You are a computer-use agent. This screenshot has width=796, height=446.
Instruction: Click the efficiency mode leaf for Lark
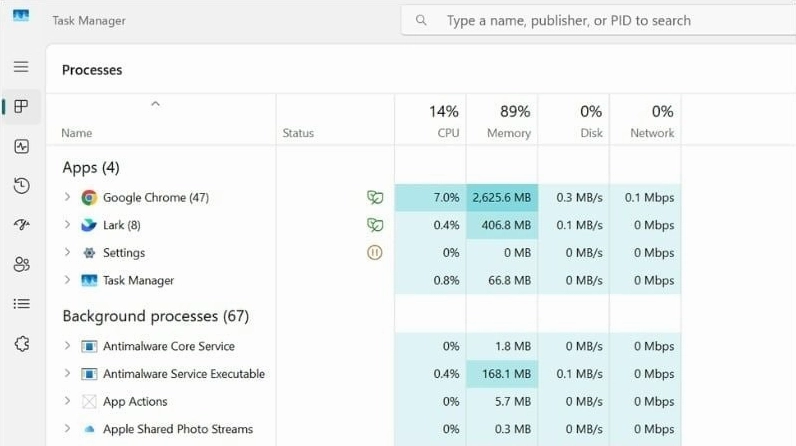(x=375, y=225)
